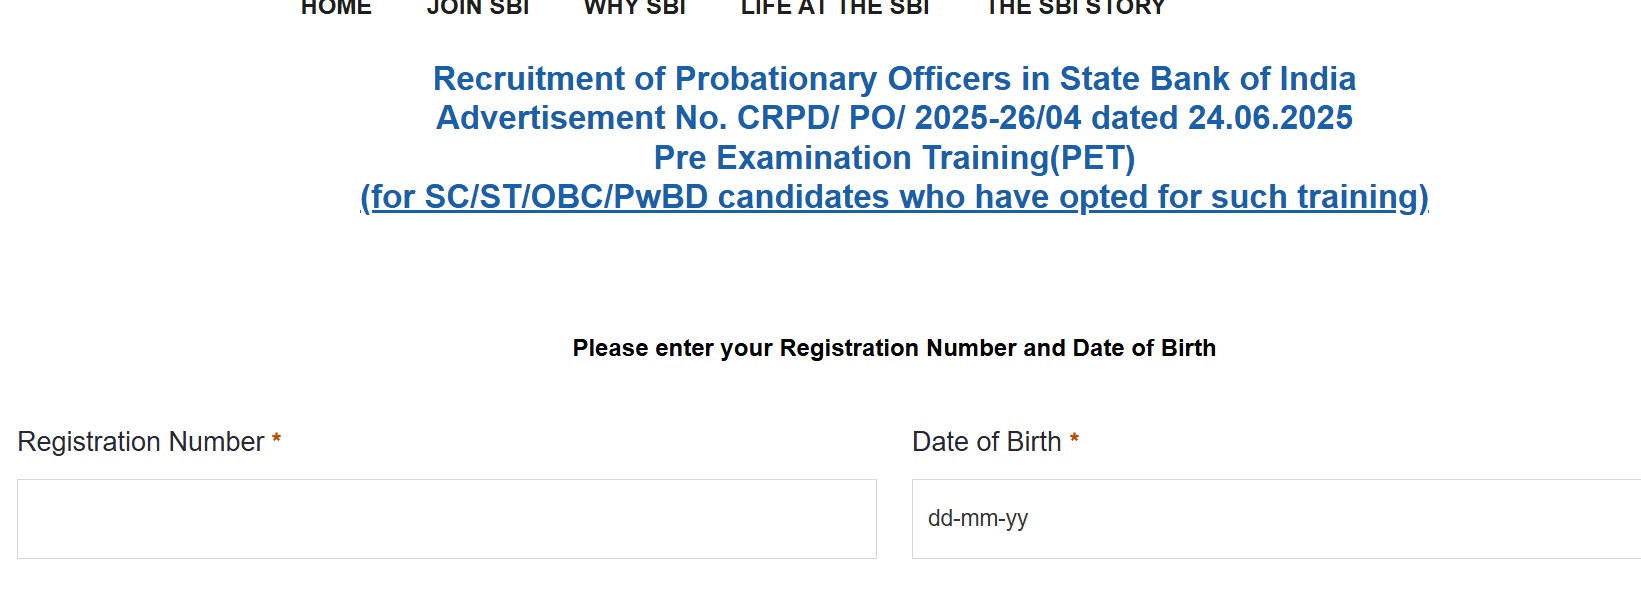Click the red asterisk beside Registration Number
This screenshot has width=1641, height=603.
(277, 439)
